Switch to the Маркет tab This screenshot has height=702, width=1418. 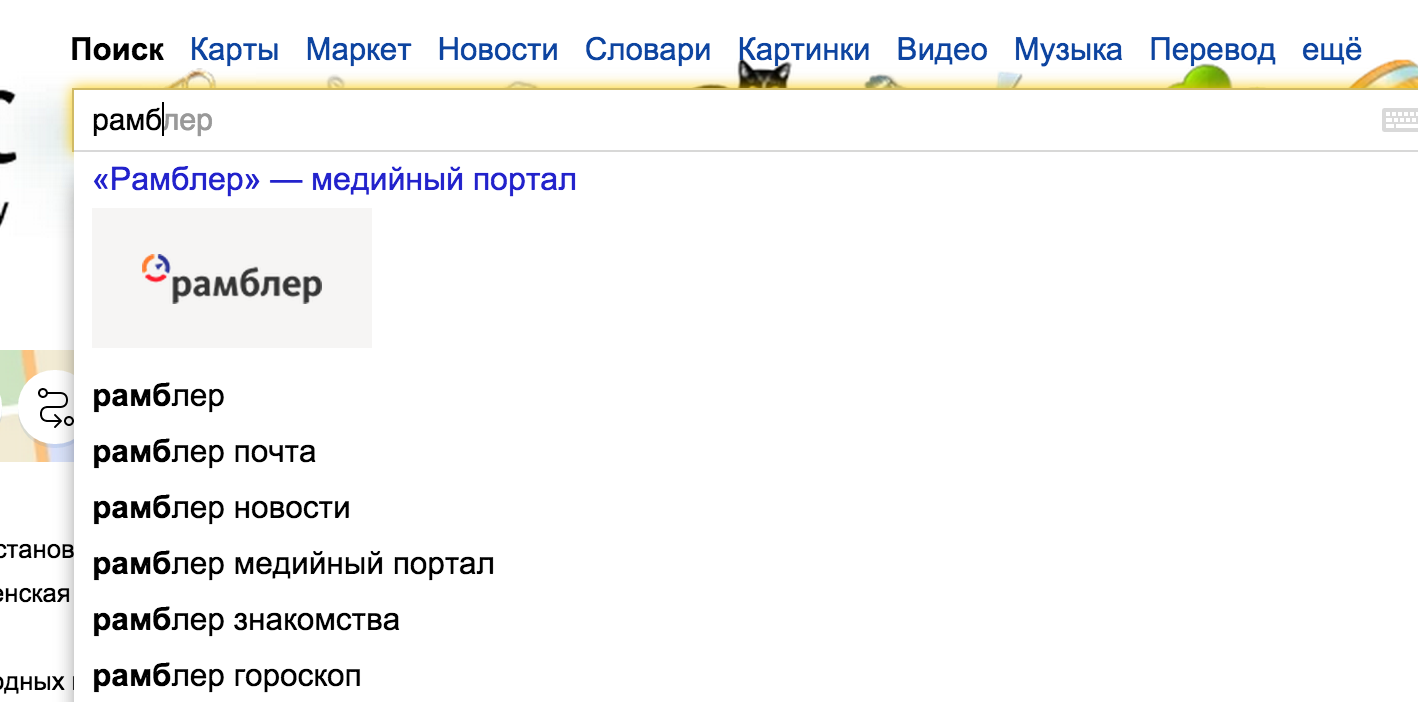[x=358, y=50]
